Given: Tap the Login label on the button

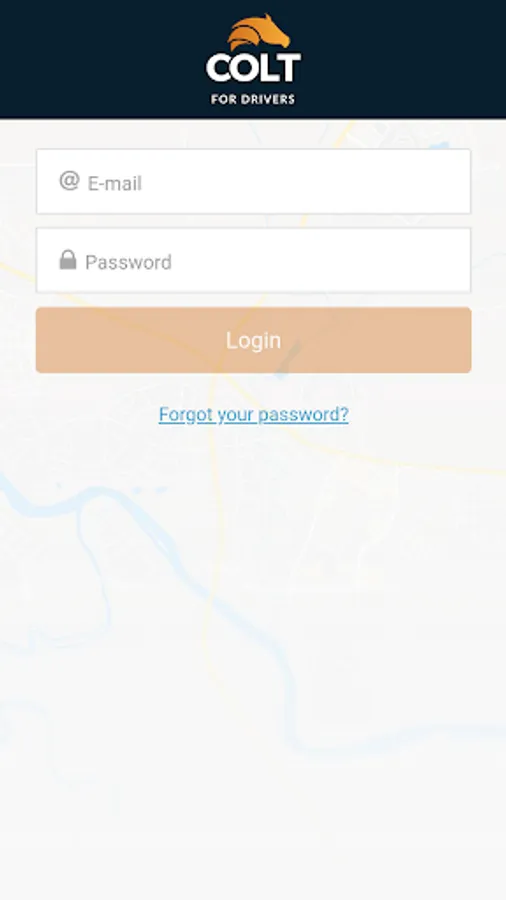Looking at the screenshot, I should pyautogui.click(x=253, y=340).
